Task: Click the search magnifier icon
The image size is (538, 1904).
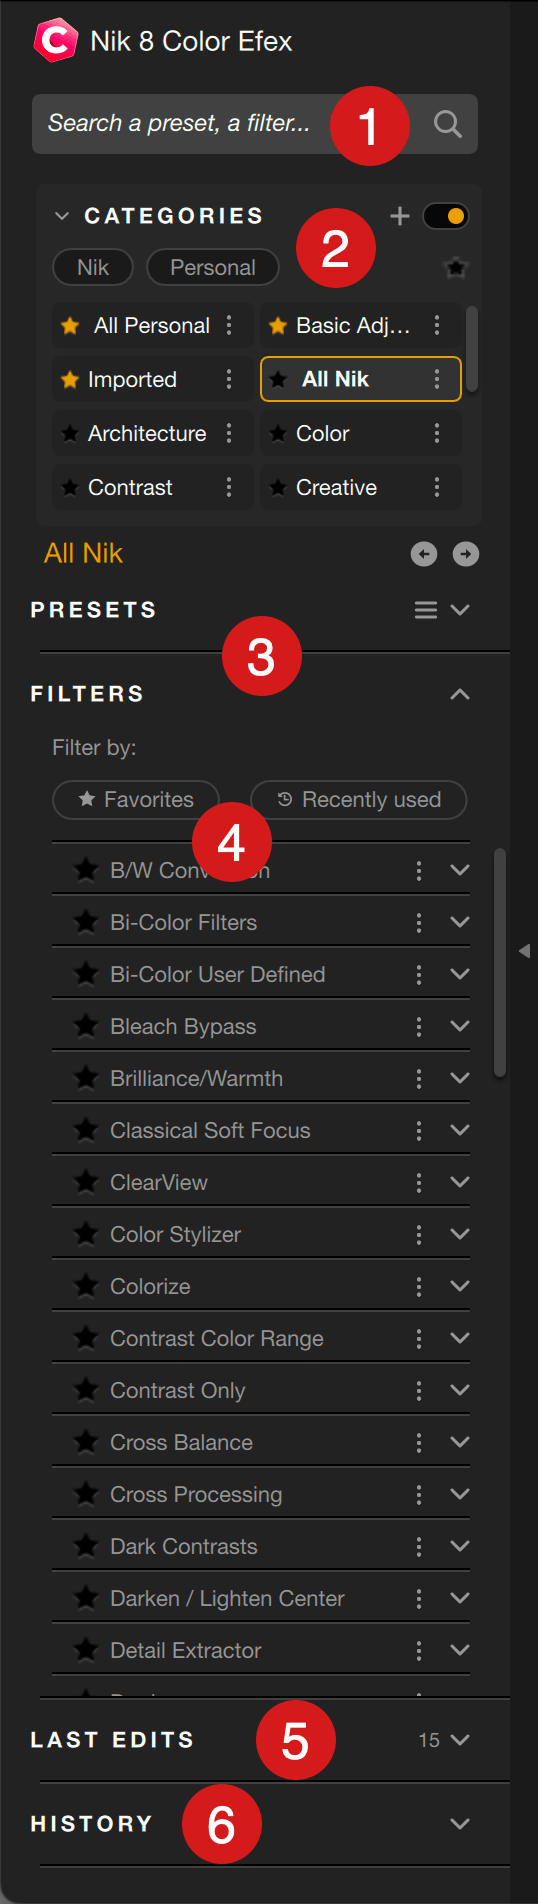Action: click(x=447, y=124)
